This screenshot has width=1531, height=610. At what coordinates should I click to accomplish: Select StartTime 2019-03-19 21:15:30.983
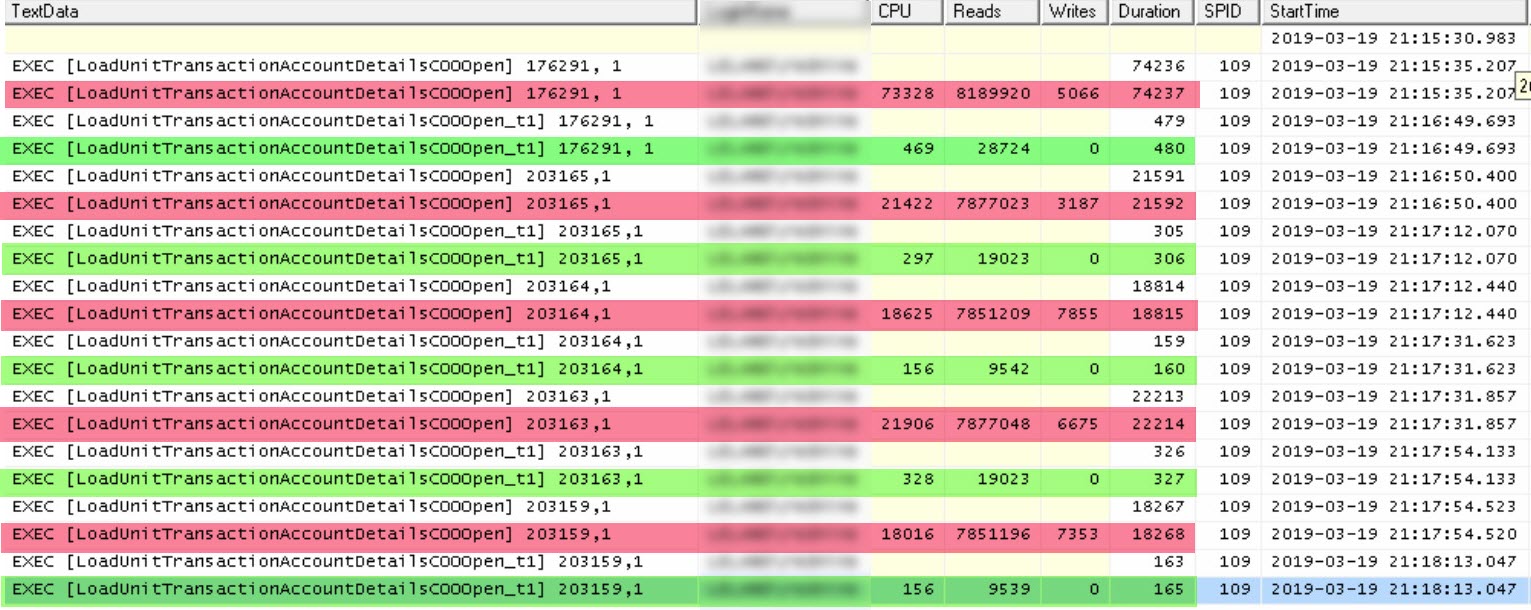(x=1393, y=38)
